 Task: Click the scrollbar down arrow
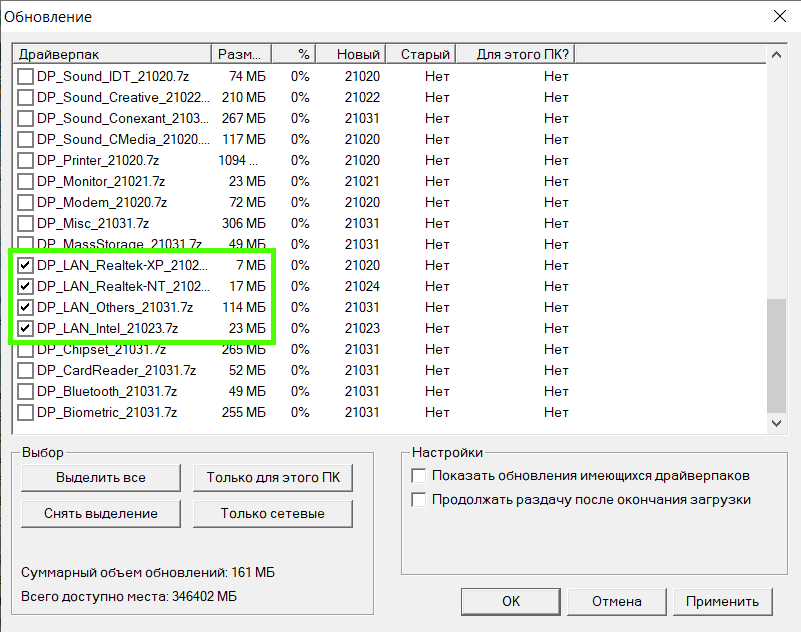tap(776, 424)
